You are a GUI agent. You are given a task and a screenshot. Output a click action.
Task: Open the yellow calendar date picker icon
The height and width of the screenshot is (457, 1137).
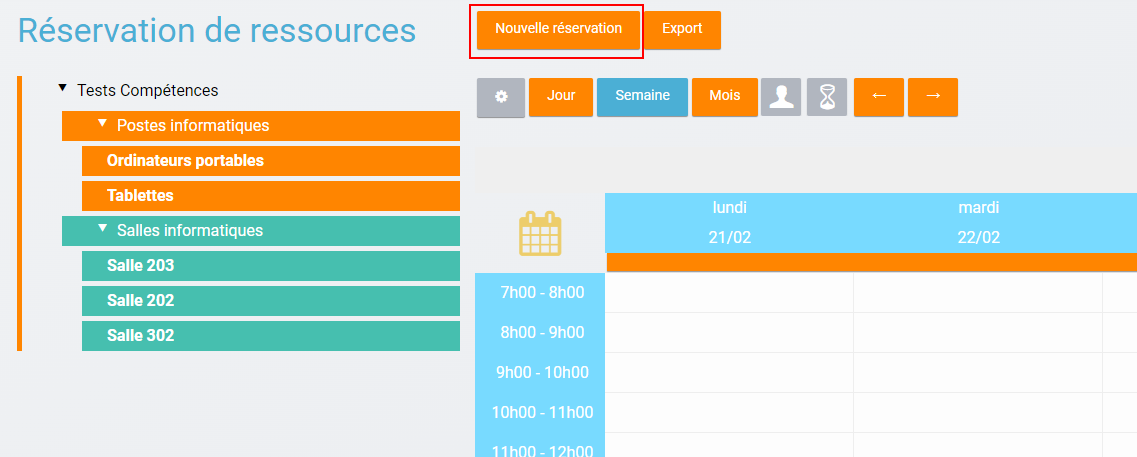(540, 234)
